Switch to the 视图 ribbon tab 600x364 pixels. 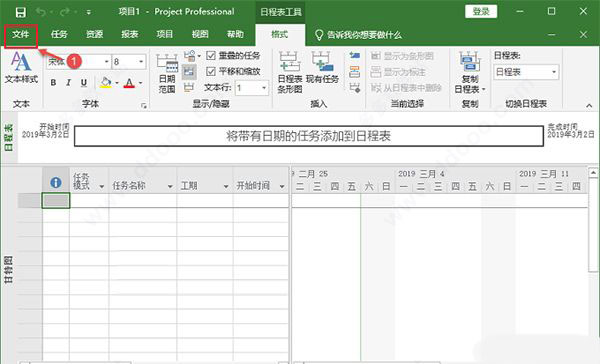point(200,34)
